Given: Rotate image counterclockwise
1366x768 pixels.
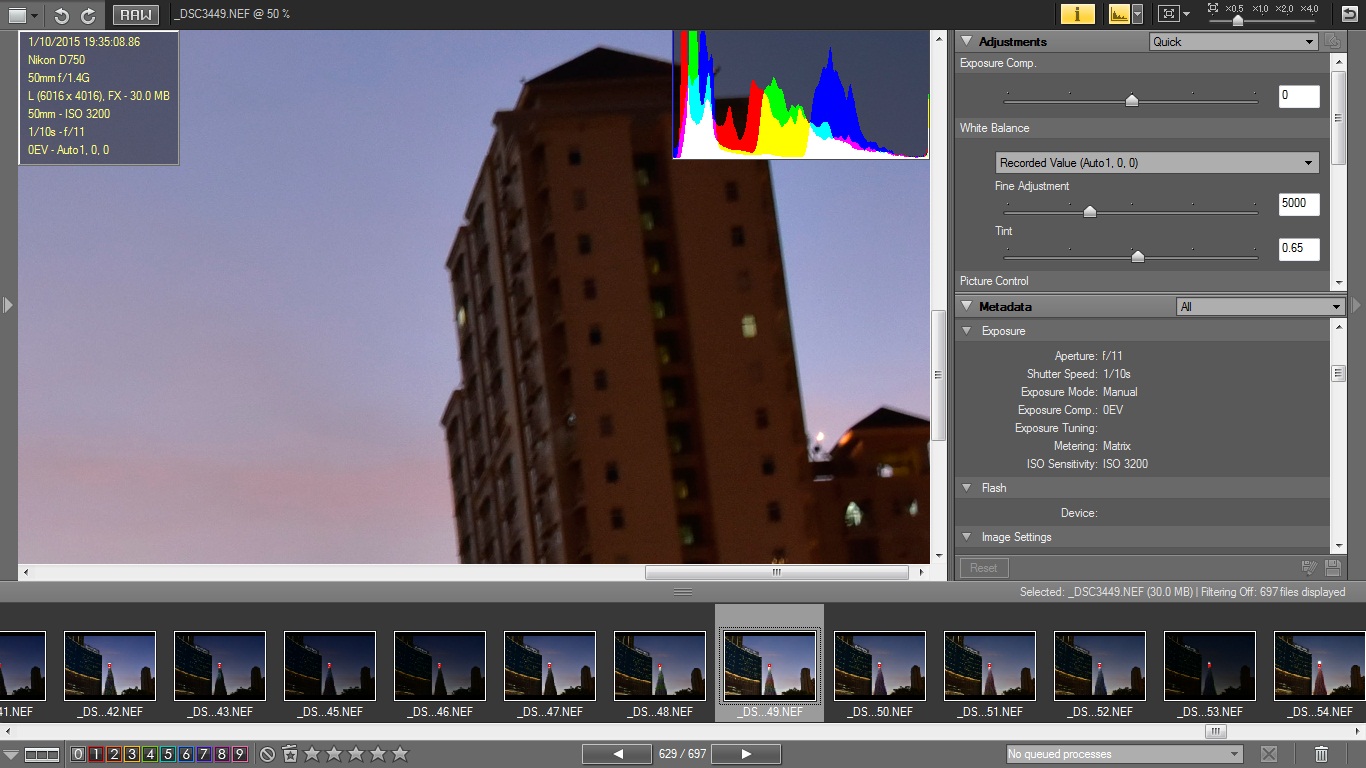Looking at the screenshot, I should click(x=62, y=15).
